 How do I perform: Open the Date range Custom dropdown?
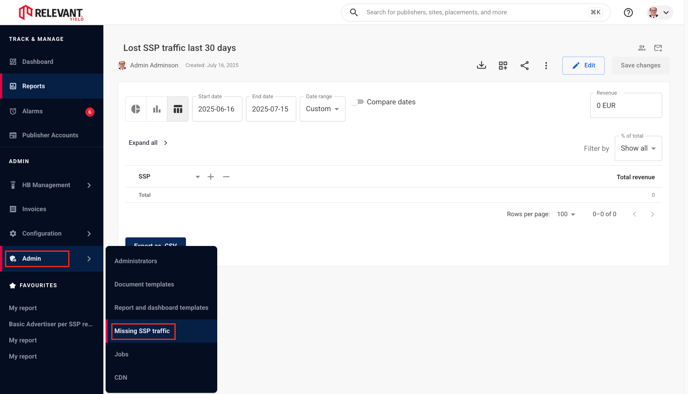(322, 109)
